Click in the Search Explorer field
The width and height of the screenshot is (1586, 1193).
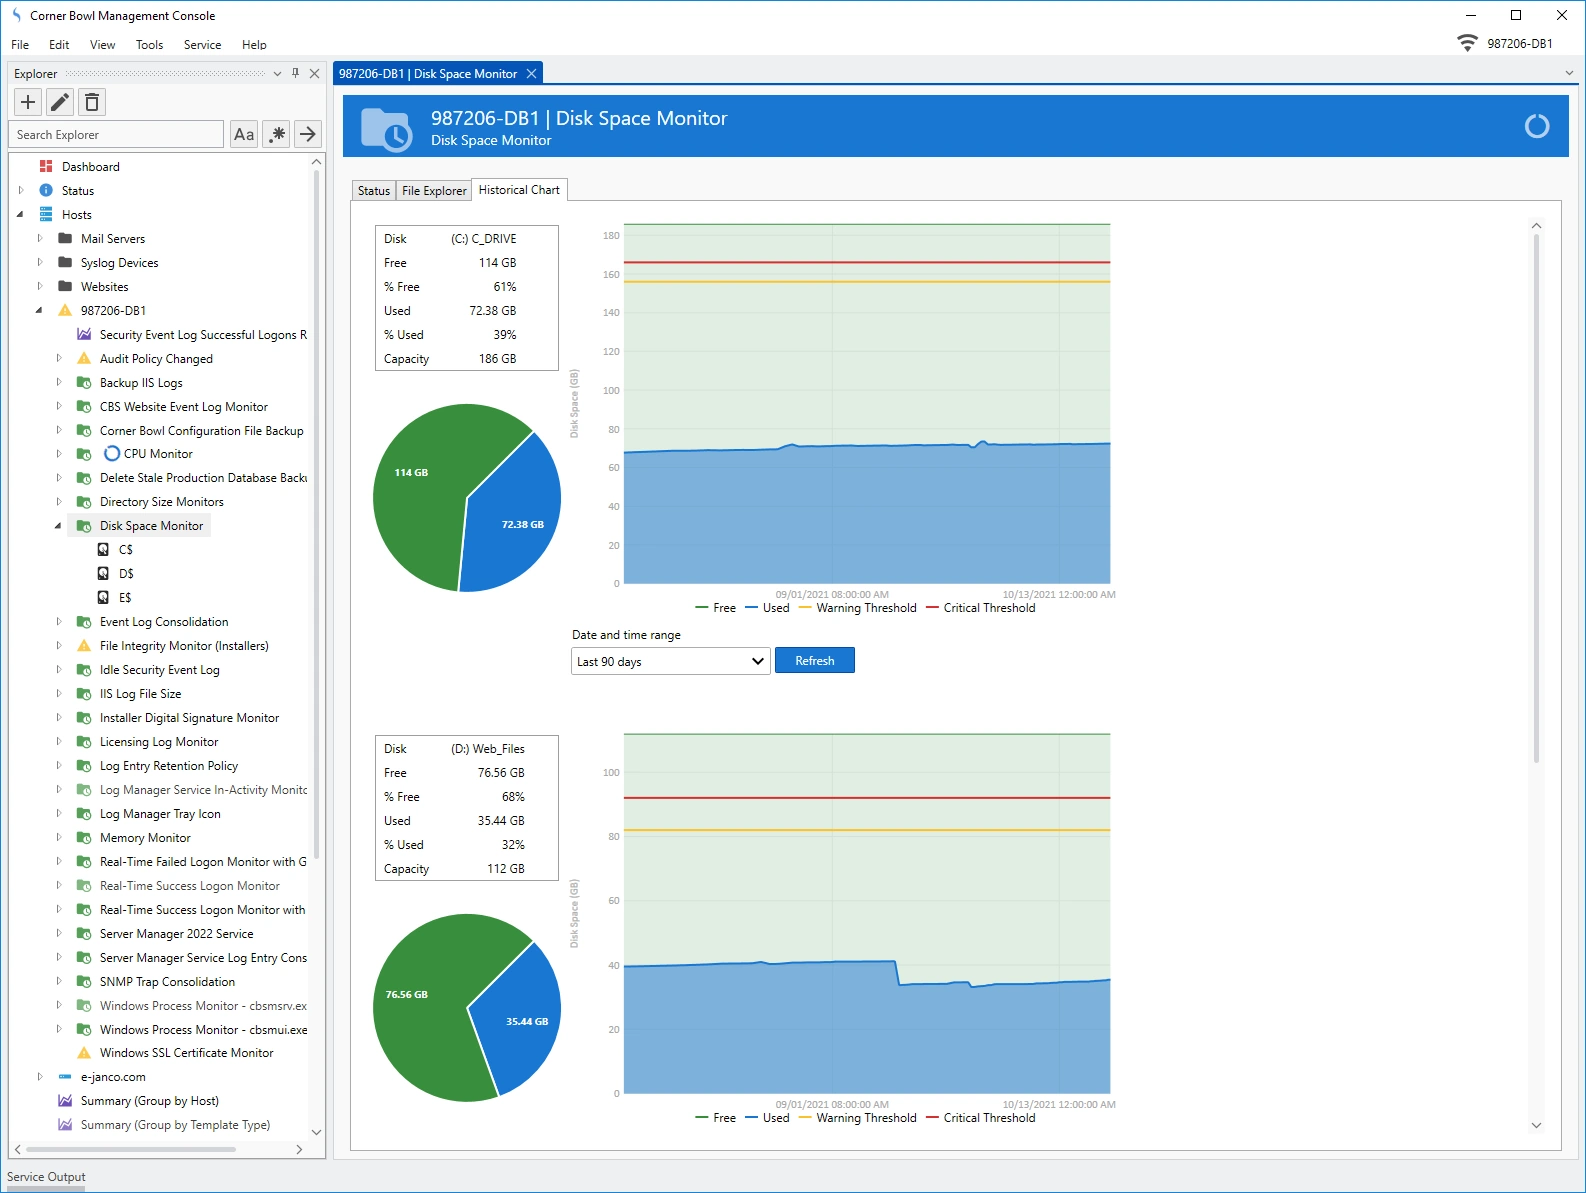coord(116,134)
